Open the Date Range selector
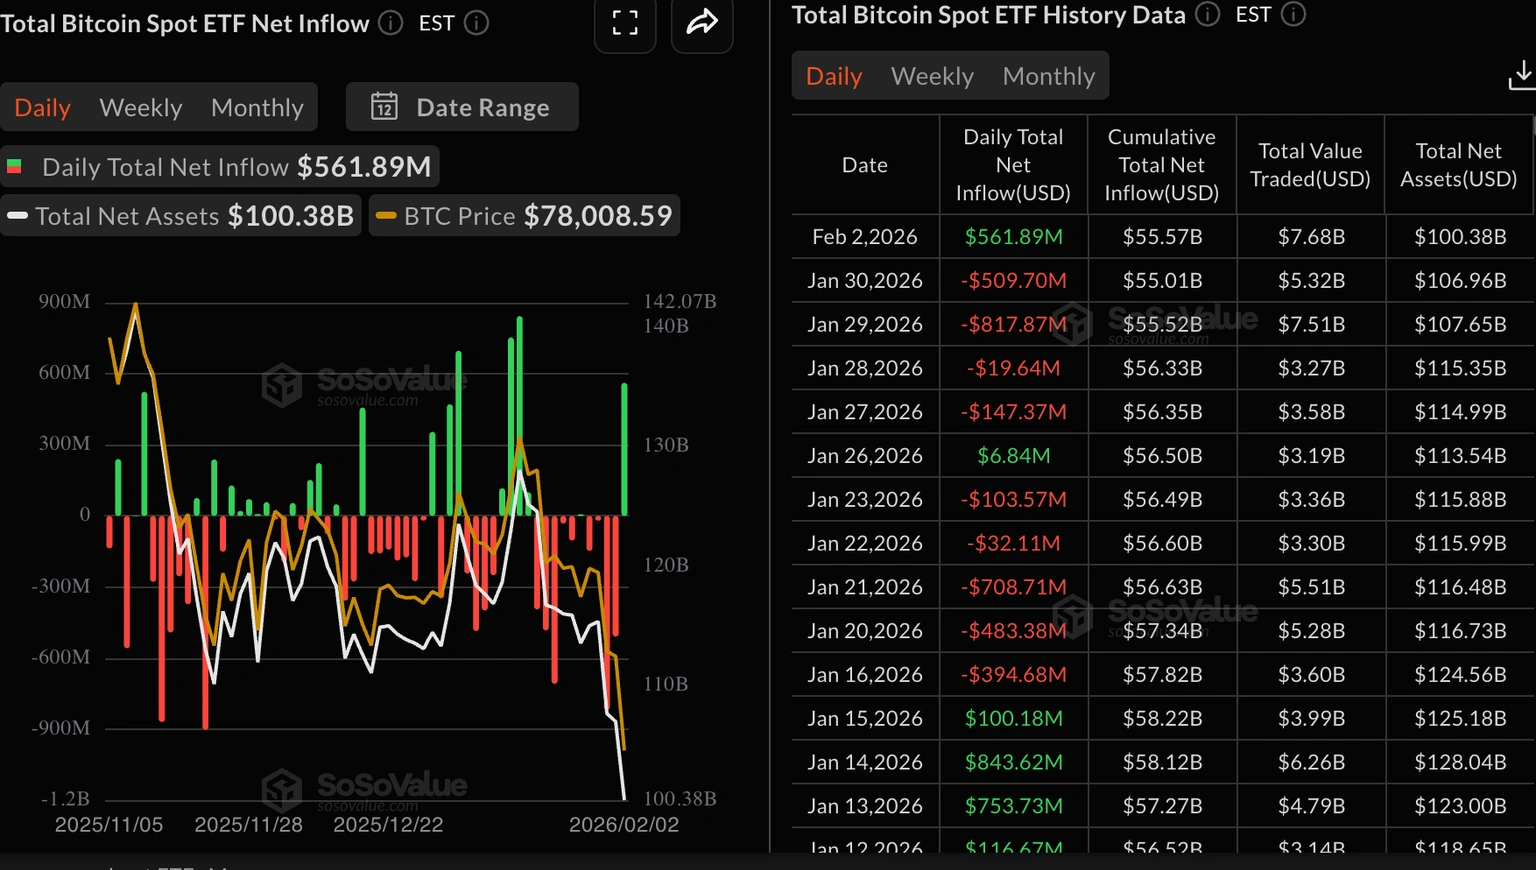 click(462, 107)
